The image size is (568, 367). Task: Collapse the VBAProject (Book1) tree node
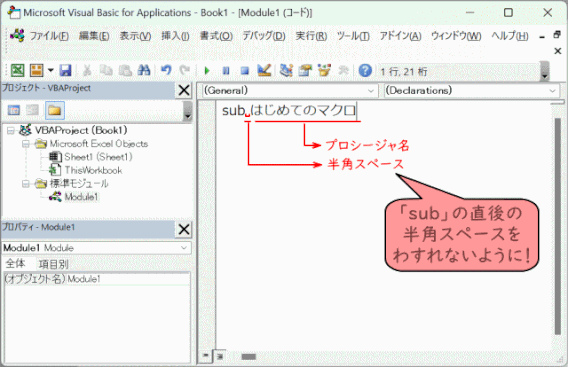[11, 130]
